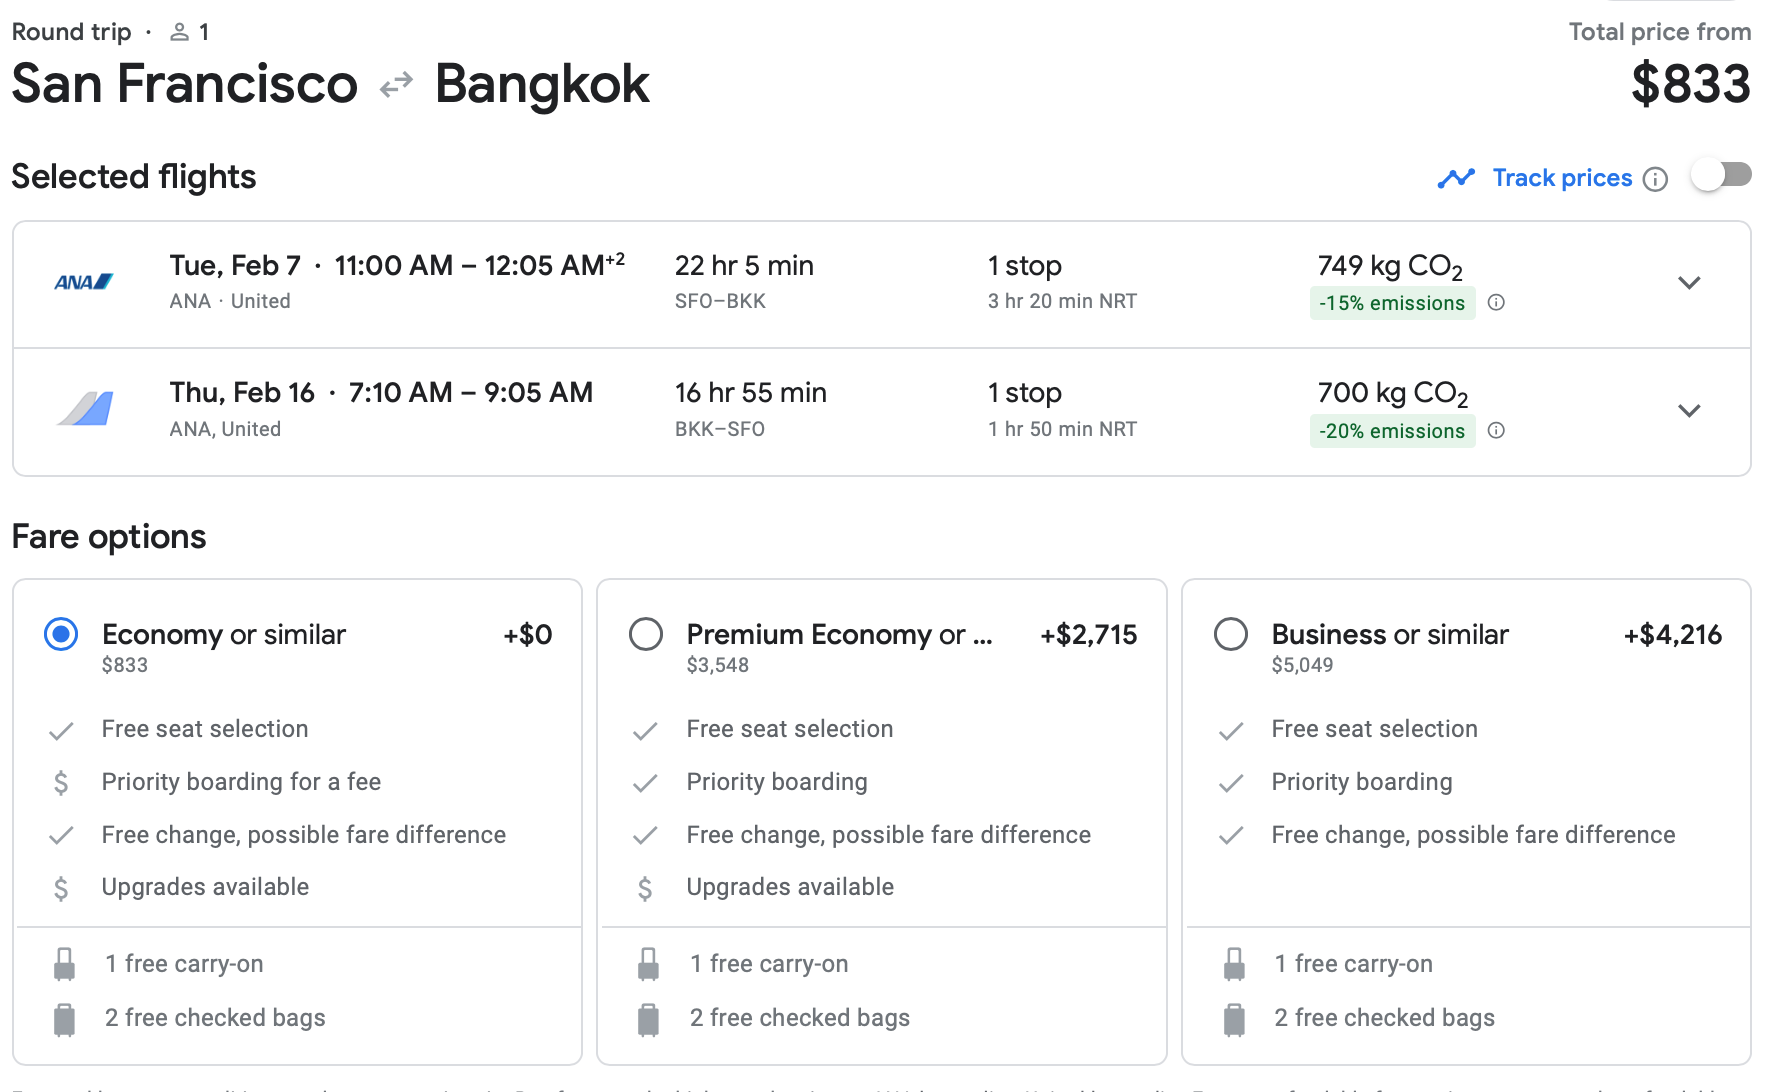The height and width of the screenshot is (1092, 1774).
Task: Select Economy or similar fare radio button
Action: pyautogui.click(x=61, y=635)
